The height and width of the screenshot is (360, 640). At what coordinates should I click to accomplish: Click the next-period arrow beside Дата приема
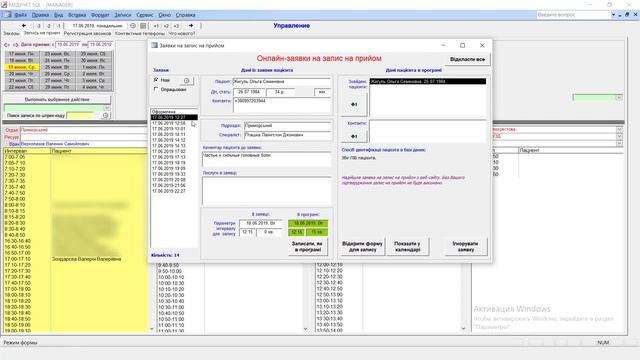[16, 44]
